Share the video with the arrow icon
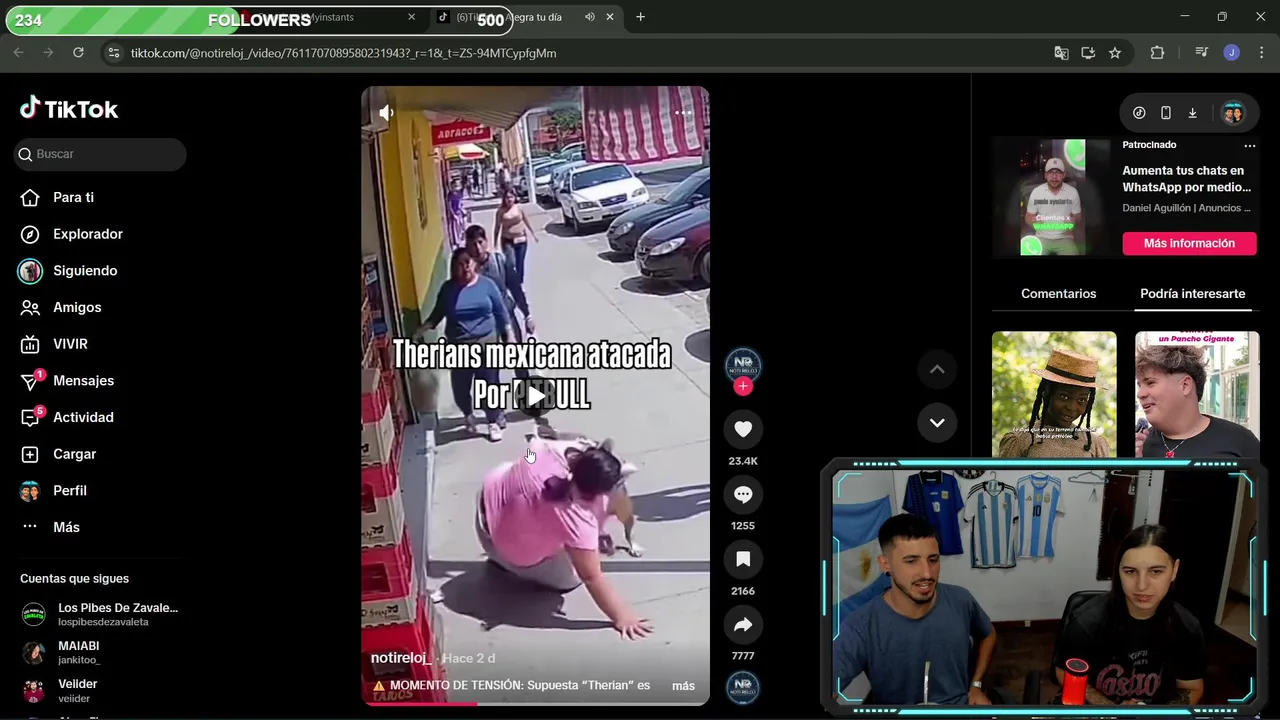1280x720 pixels. 743,625
